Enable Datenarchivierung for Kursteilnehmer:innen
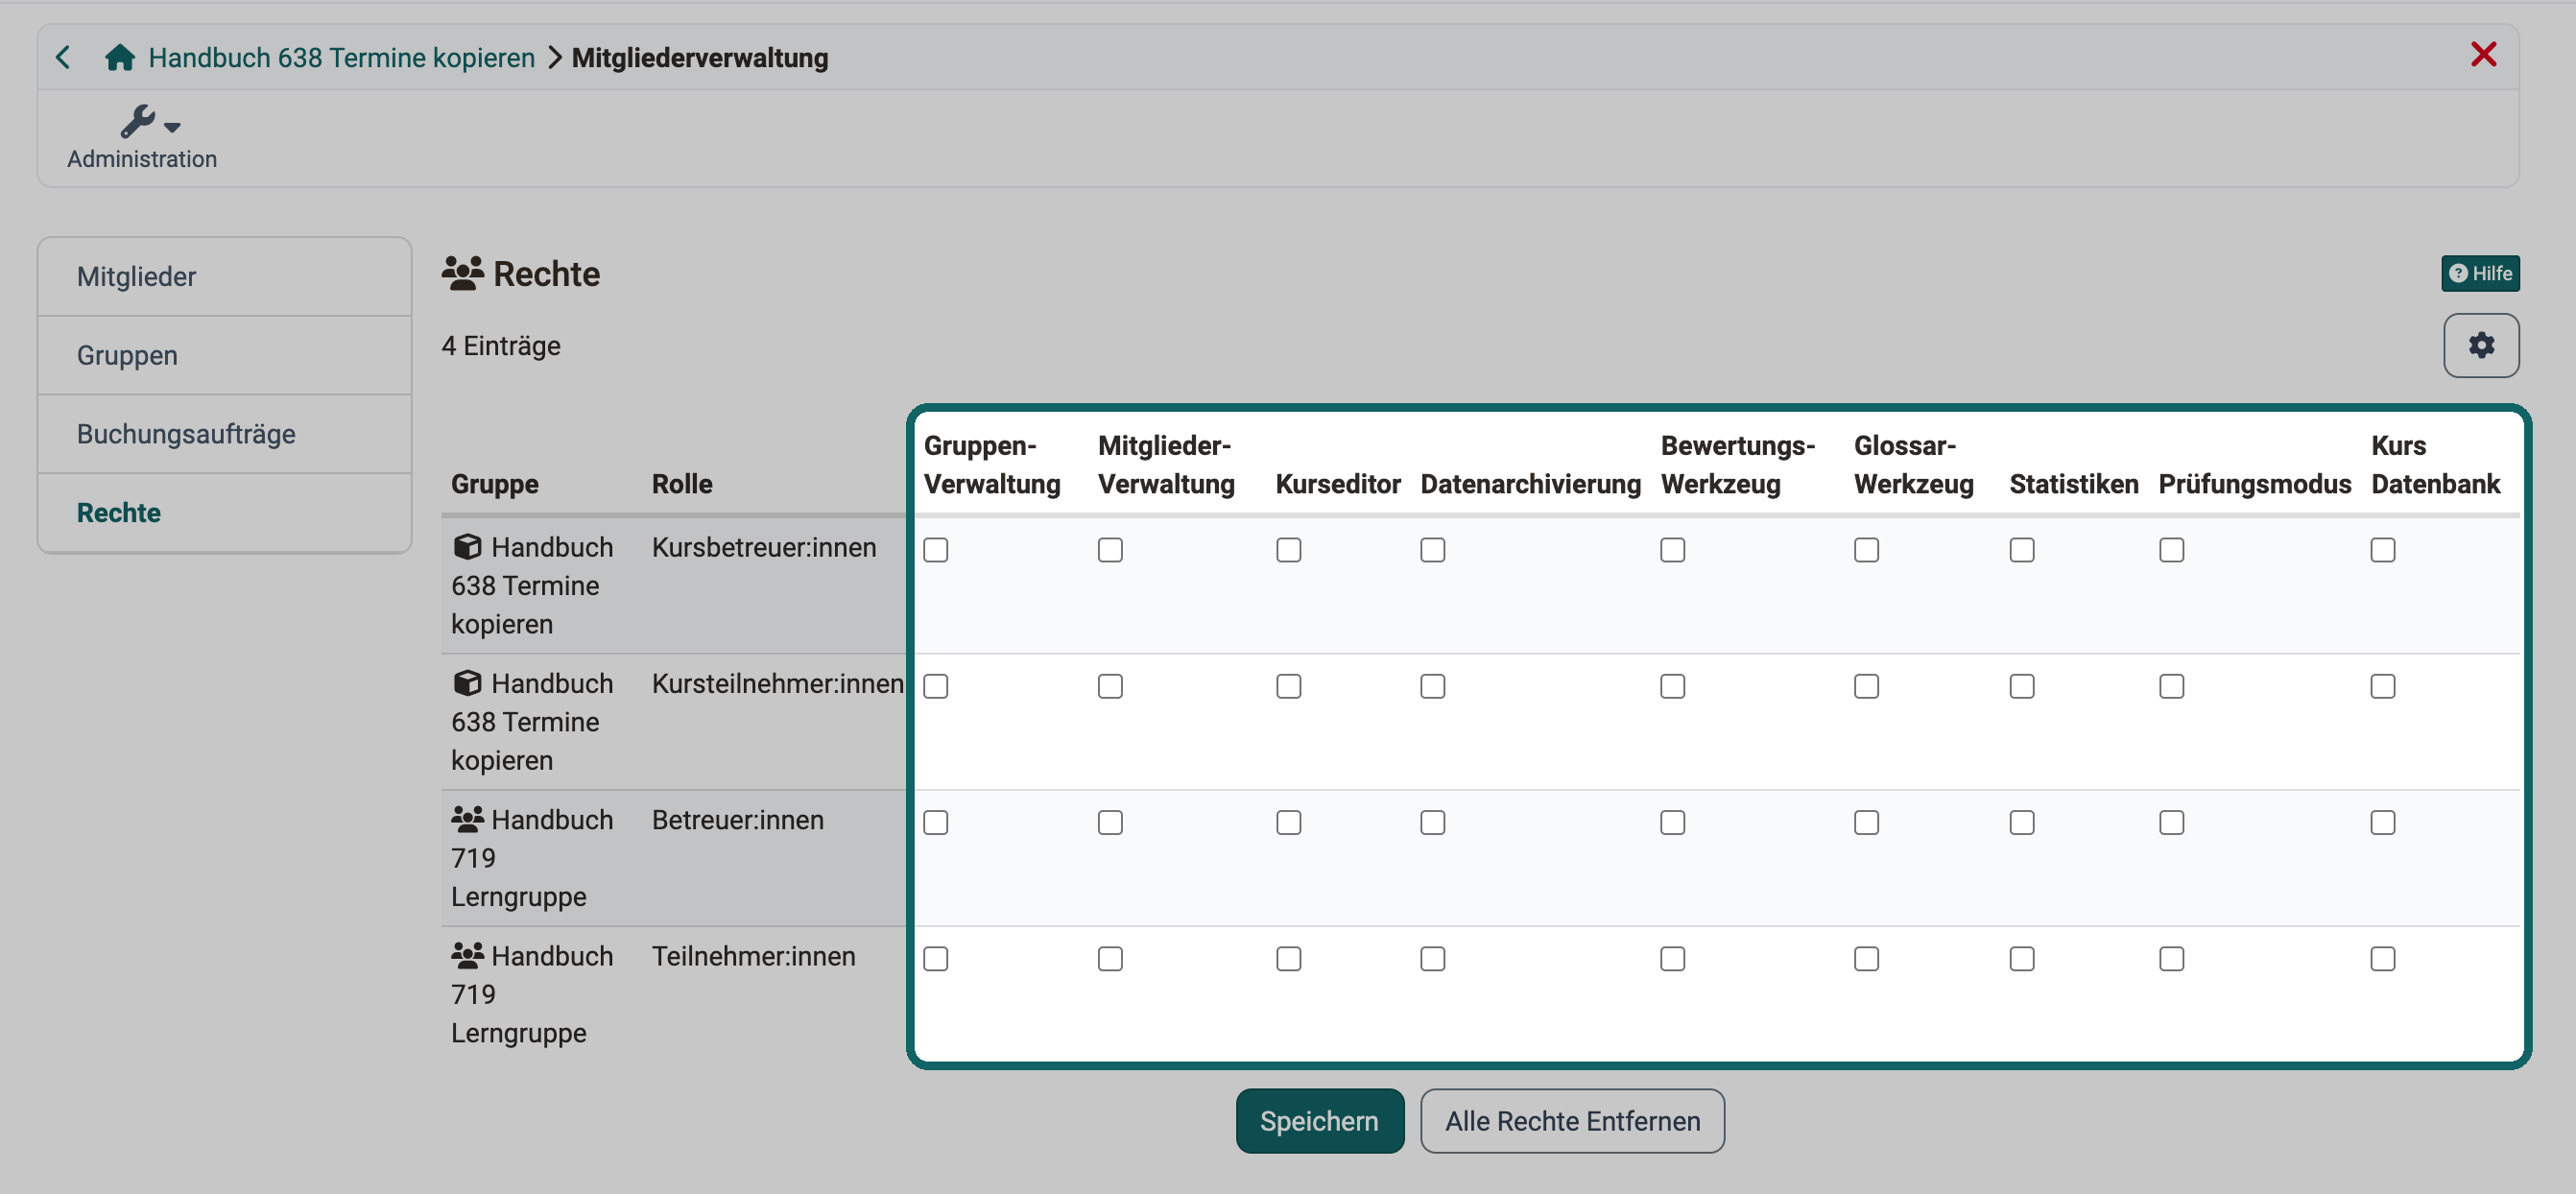Screen dimensions: 2576x1194 tap(1432, 686)
